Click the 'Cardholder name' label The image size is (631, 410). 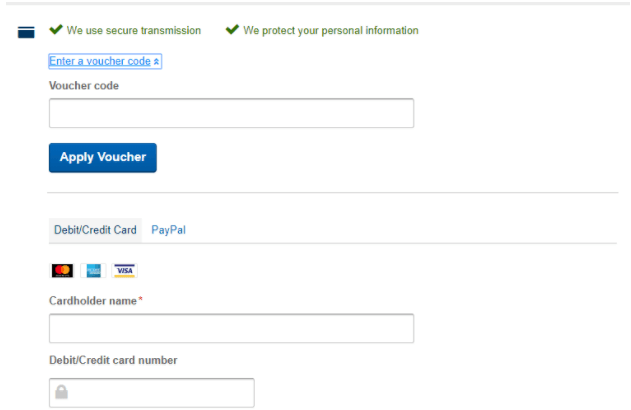[93, 301]
